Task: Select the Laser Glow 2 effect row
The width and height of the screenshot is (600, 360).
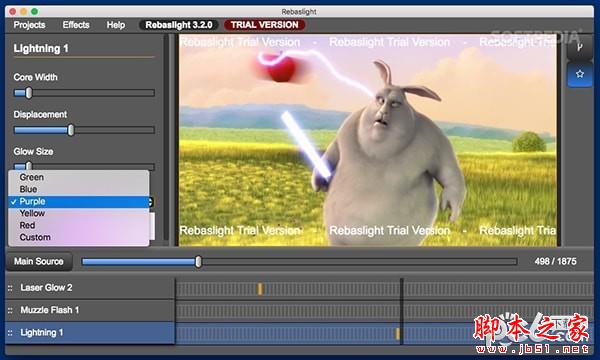Action: [x=90, y=288]
